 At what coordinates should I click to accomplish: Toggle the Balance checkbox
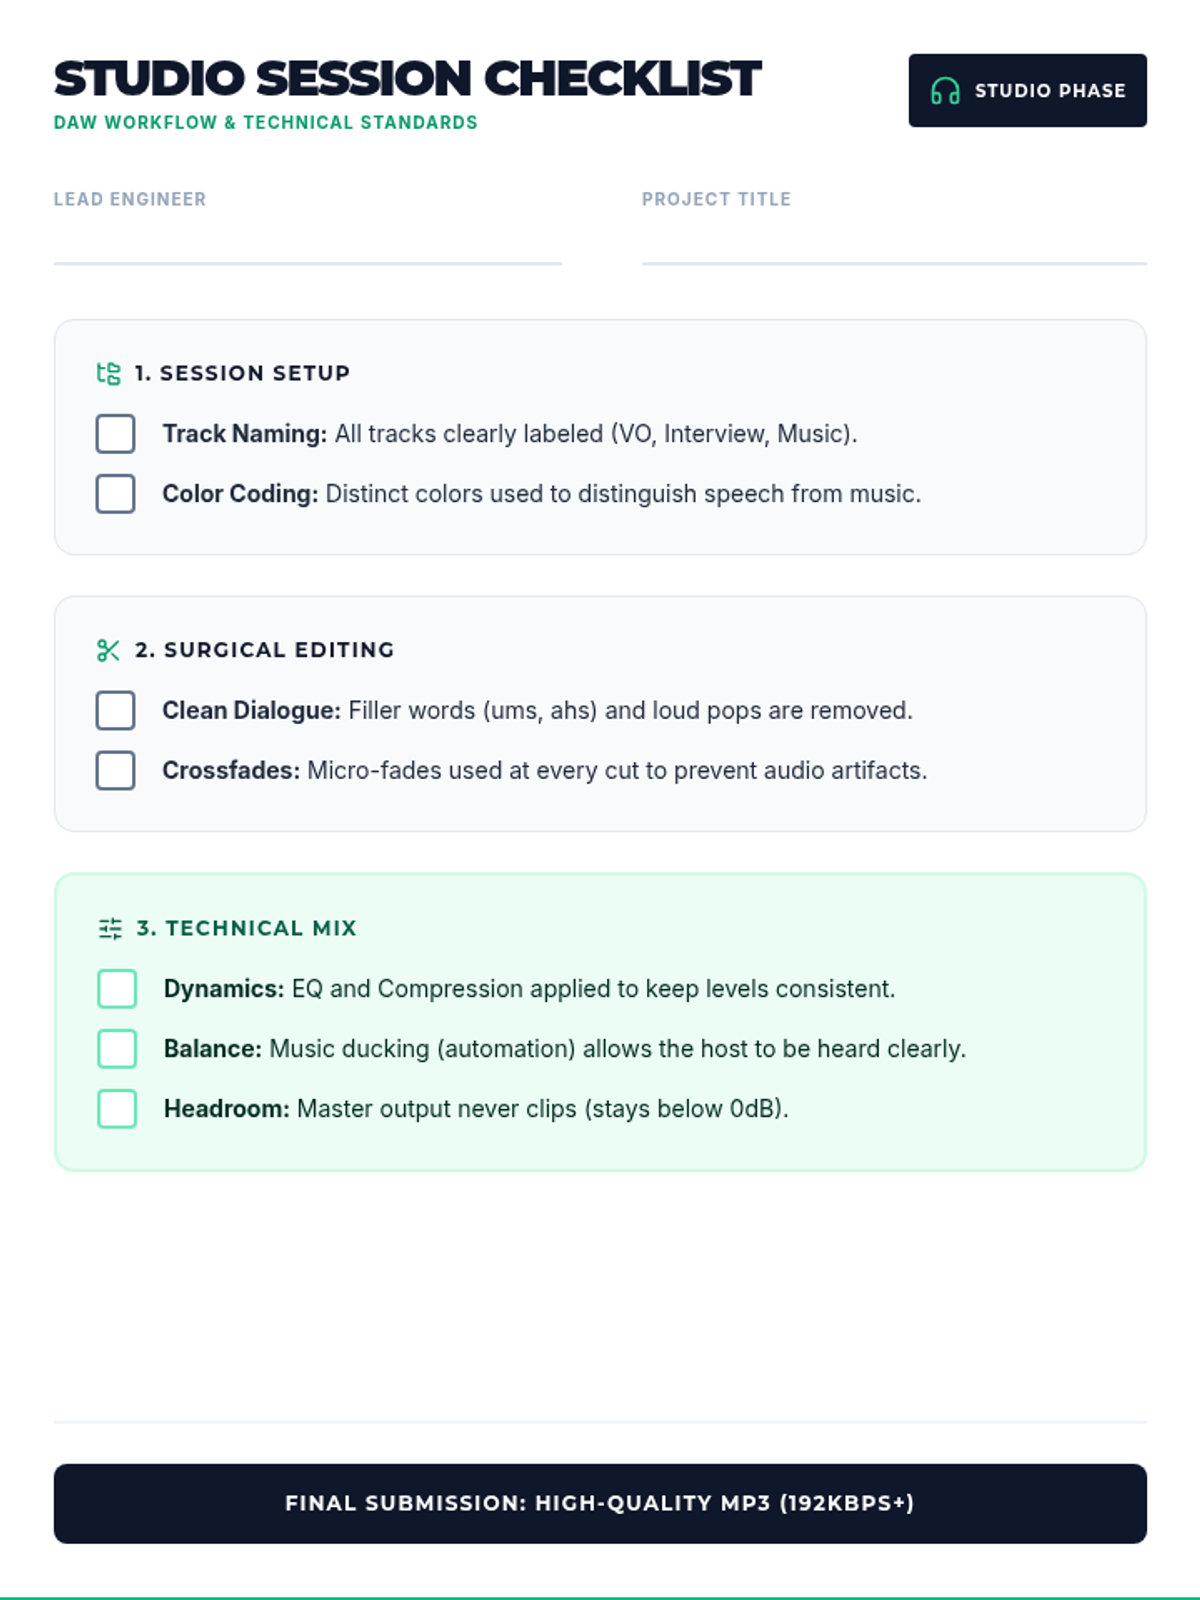(x=117, y=1049)
